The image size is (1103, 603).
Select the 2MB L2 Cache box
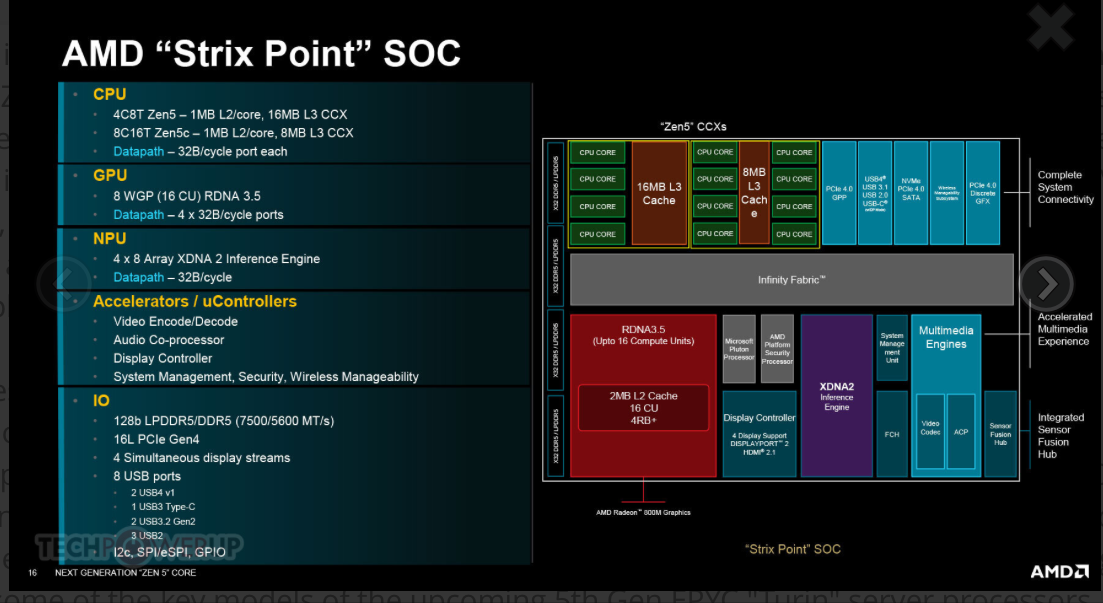point(643,408)
